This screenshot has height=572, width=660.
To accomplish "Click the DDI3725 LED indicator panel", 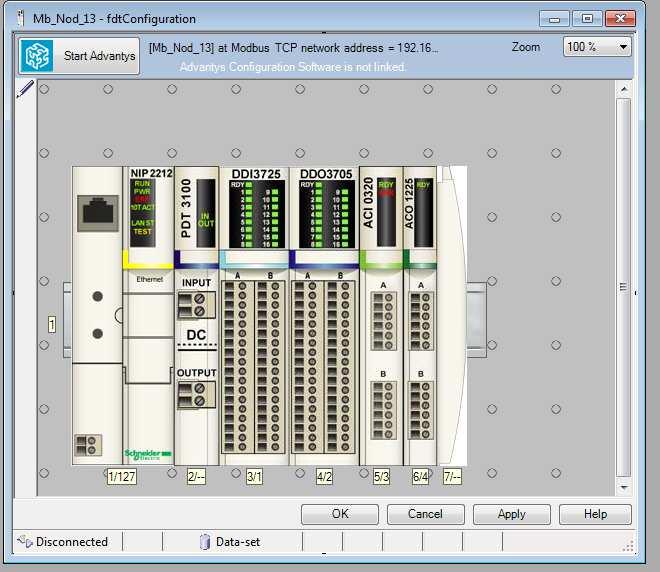I will click(257, 214).
